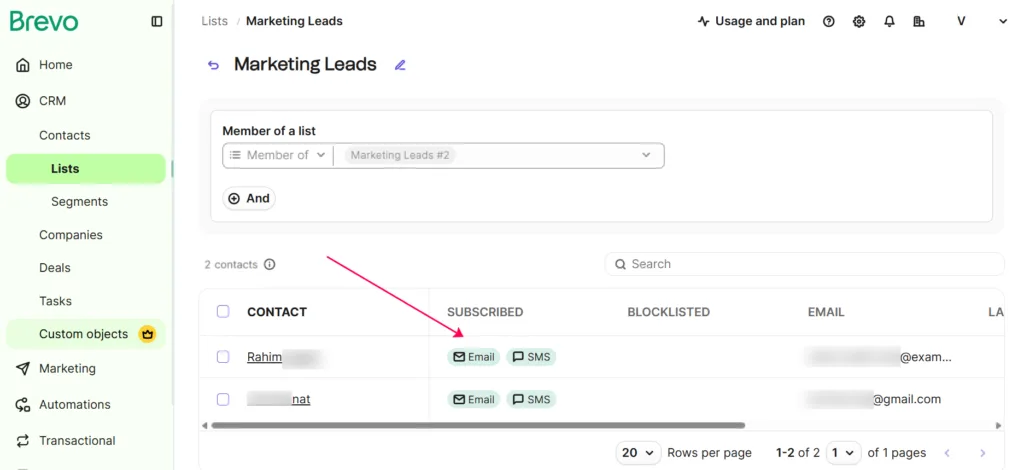The height and width of the screenshot is (470, 1024).
Task: Click the organization building icon
Action: click(x=919, y=22)
